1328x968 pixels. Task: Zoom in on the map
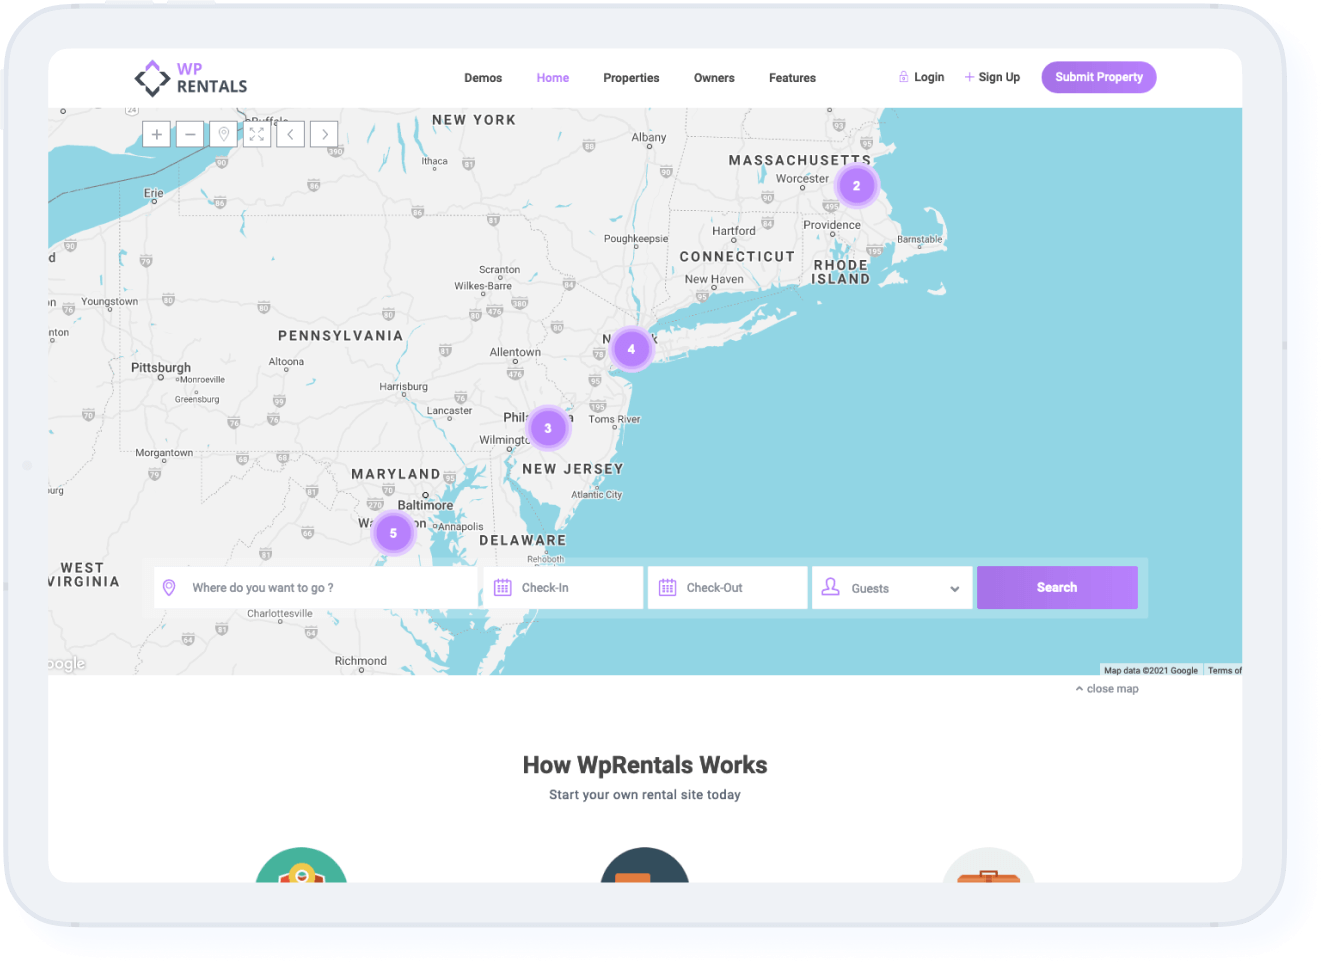pyautogui.click(x=157, y=134)
